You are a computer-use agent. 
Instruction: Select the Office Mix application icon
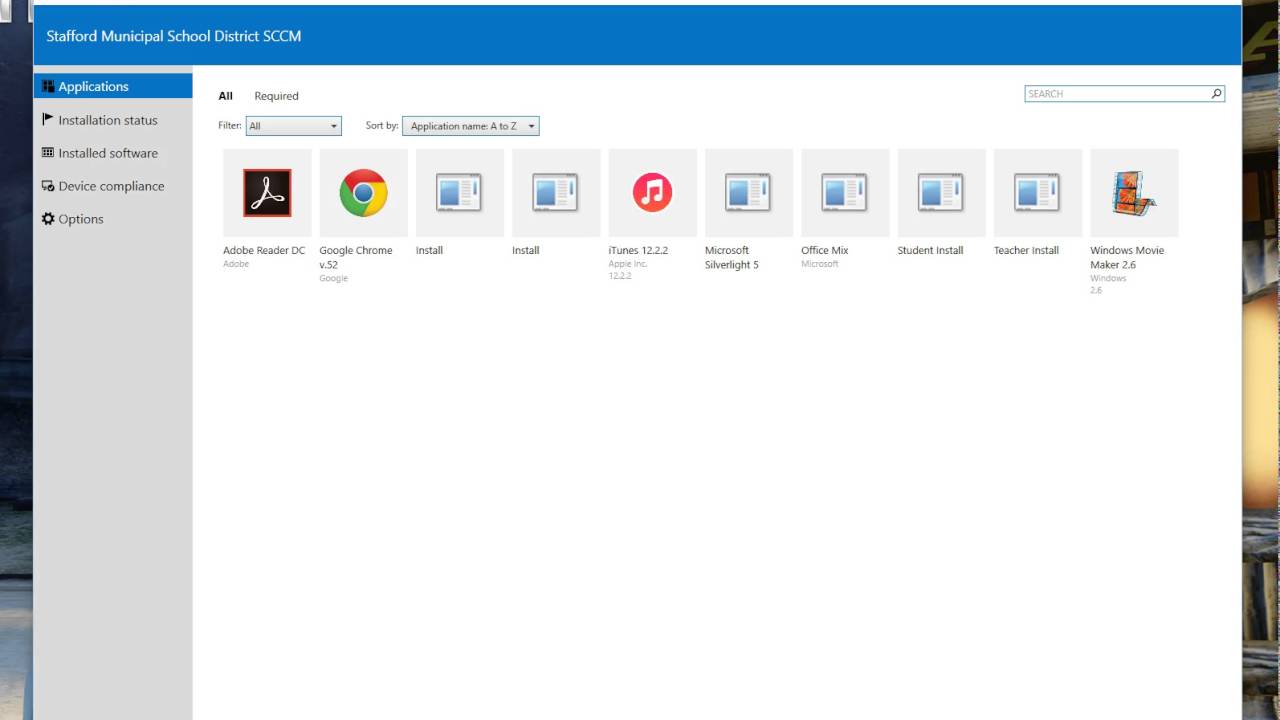coord(845,193)
